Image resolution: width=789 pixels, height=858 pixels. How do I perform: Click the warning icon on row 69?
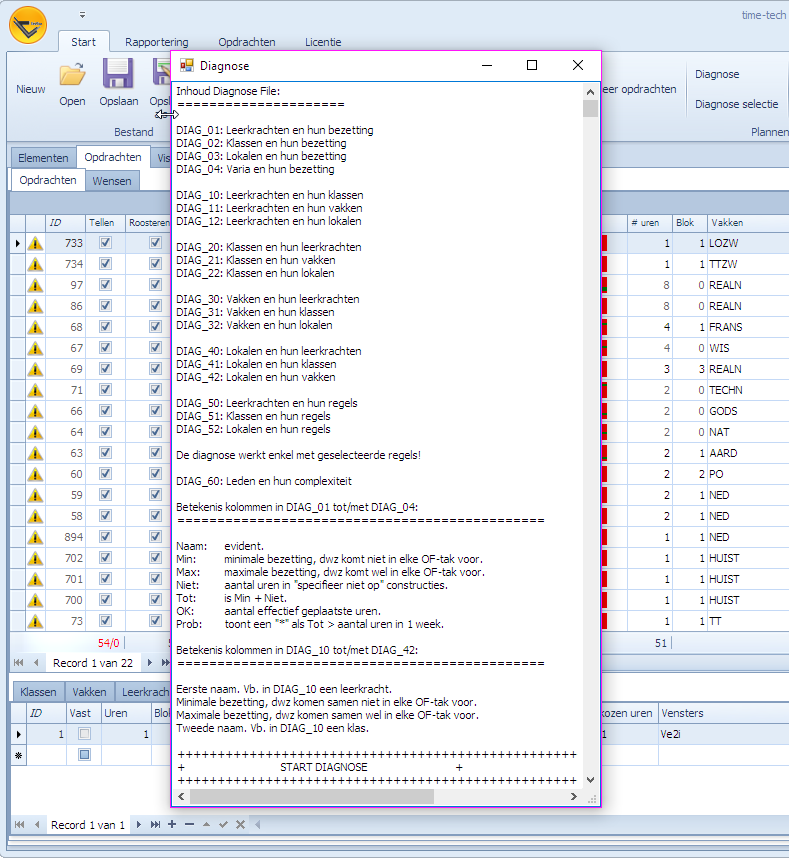[36, 369]
